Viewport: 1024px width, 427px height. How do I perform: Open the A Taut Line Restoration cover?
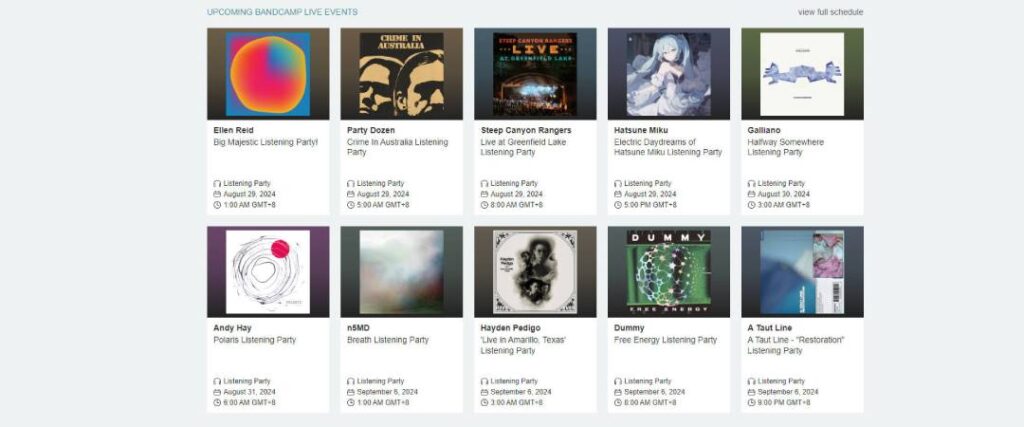(x=802, y=272)
